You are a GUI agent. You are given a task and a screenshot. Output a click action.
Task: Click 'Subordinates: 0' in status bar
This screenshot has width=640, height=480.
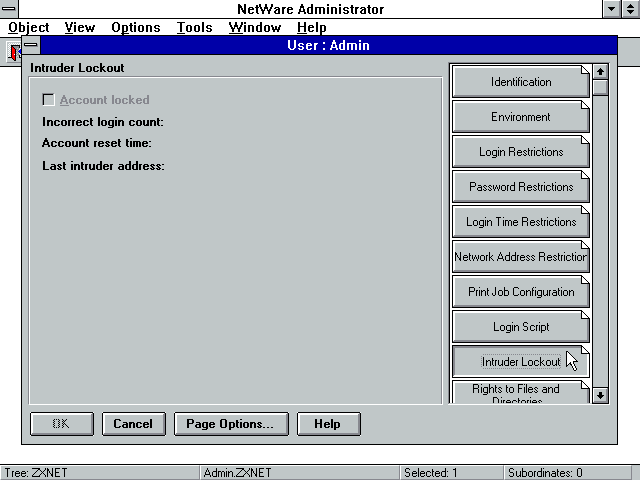545,473
